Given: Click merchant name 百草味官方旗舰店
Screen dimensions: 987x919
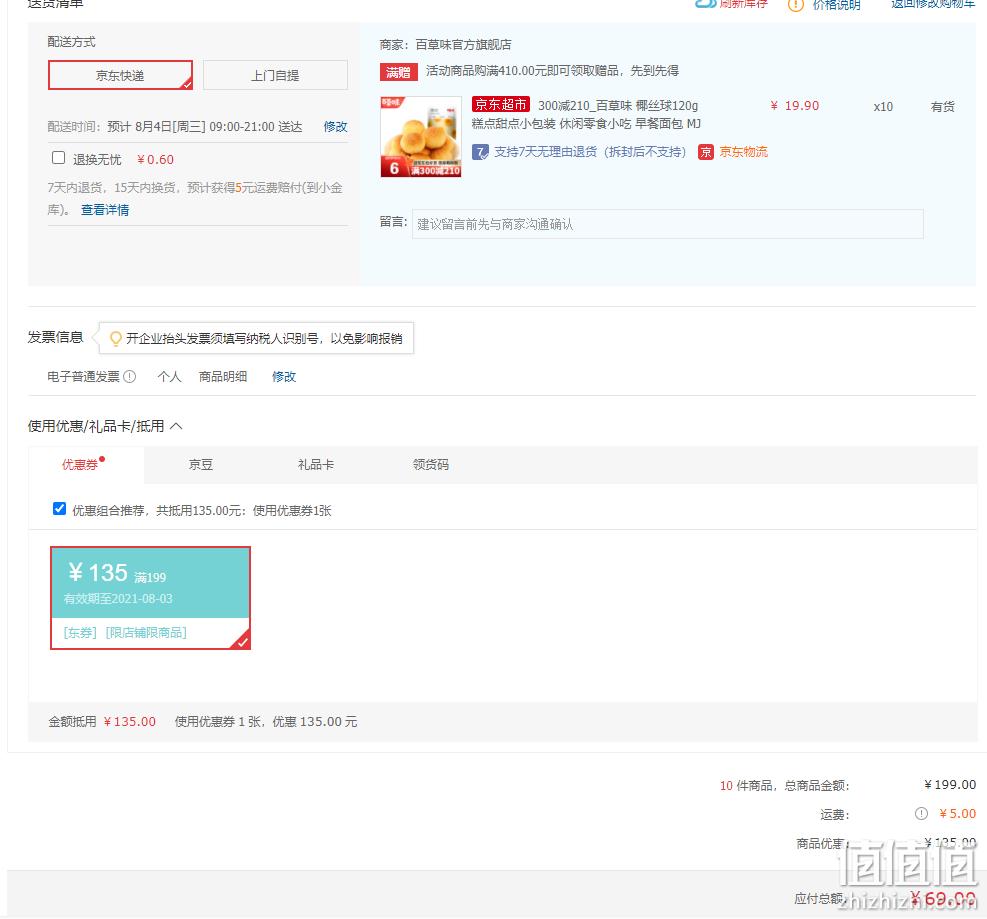Looking at the screenshot, I should click(x=463, y=45).
